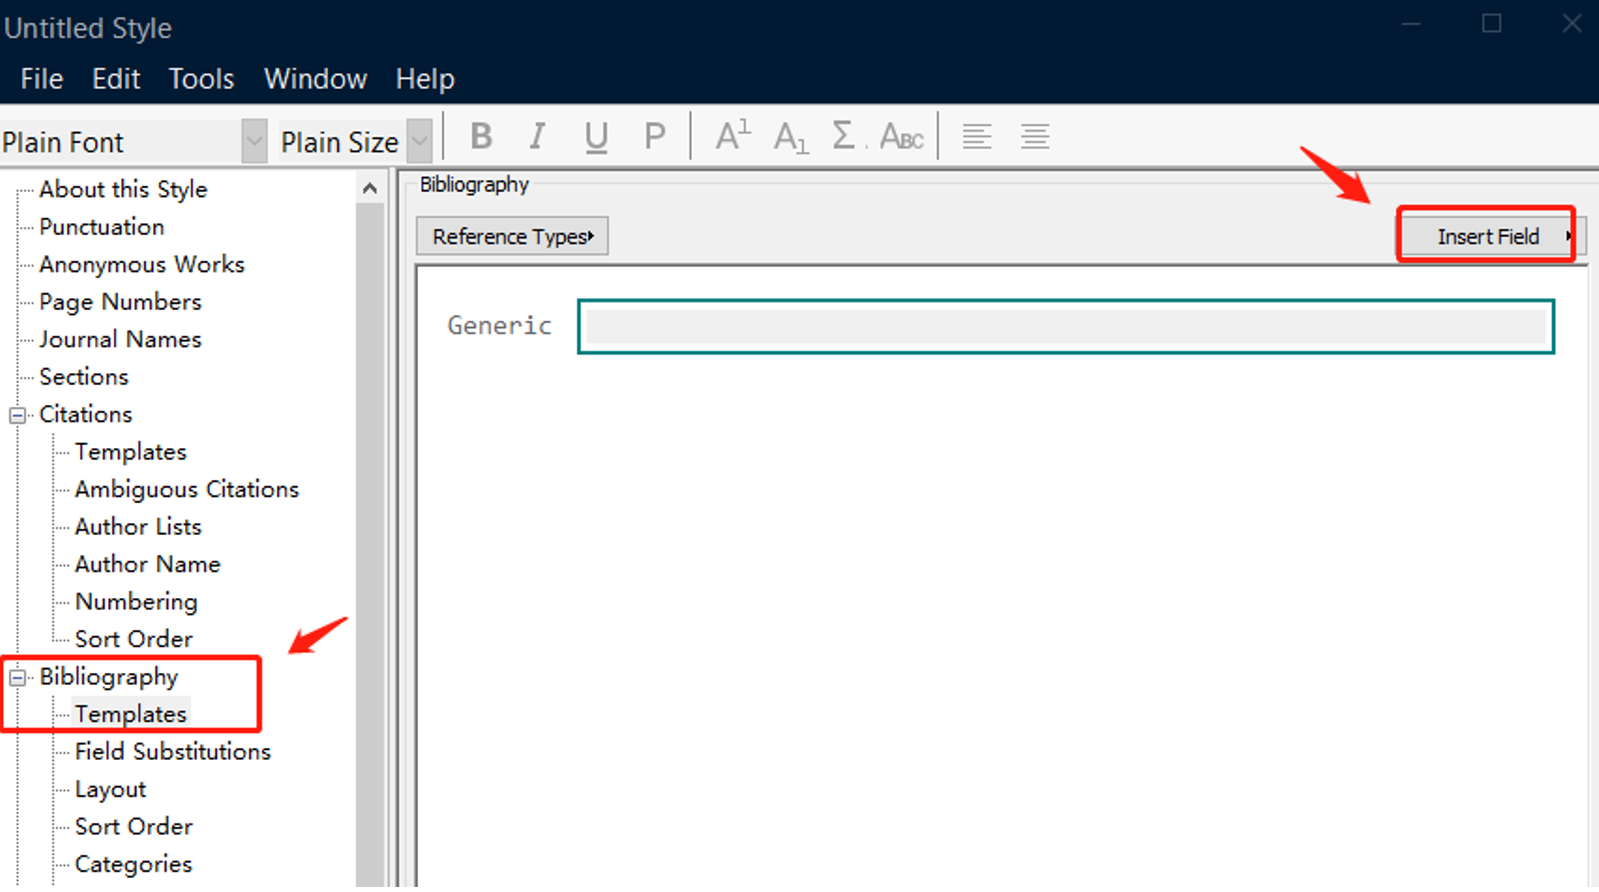Open the Edit menu
1599x892 pixels.
tap(116, 79)
